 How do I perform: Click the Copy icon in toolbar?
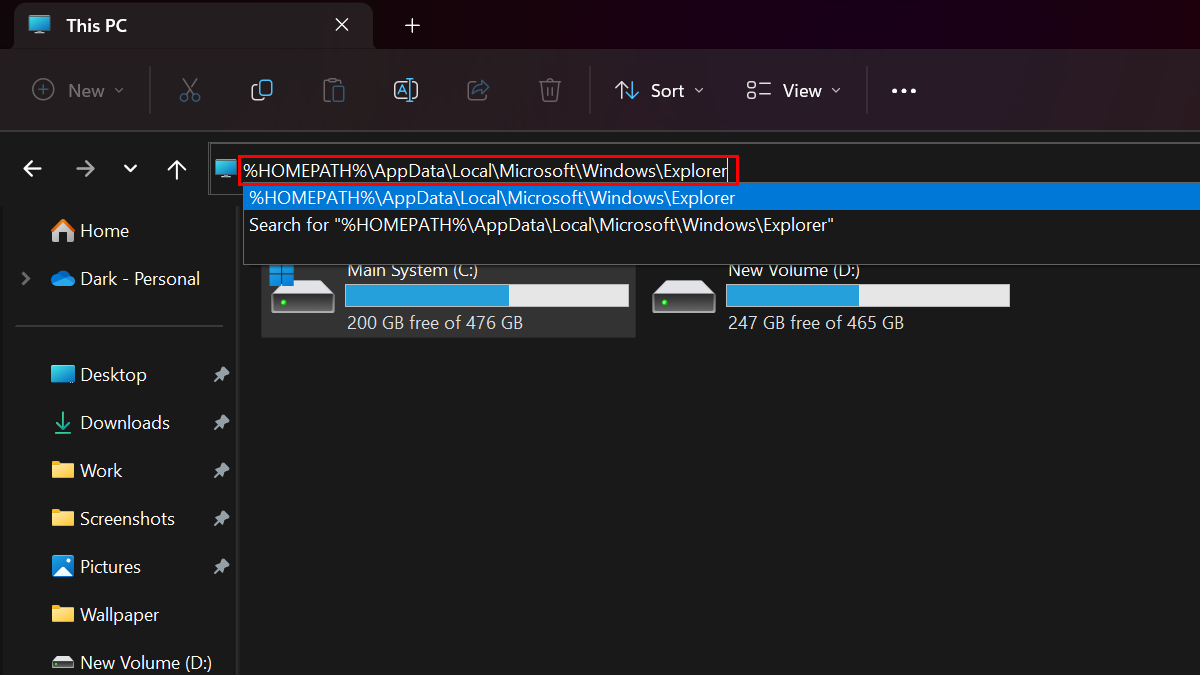click(262, 91)
